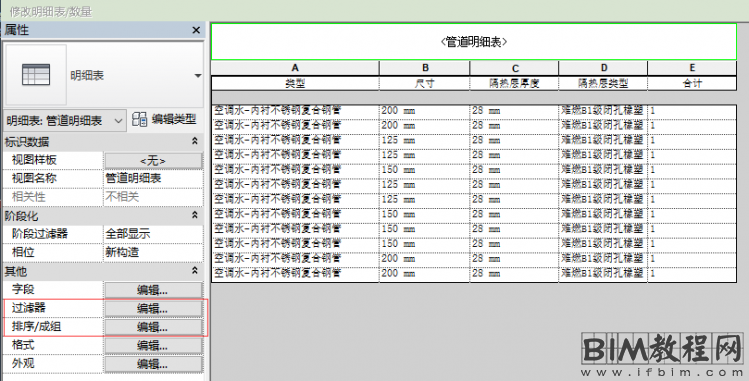Click the 字段 property label
The height and width of the screenshot is (381, 749).
click(x=23, y=289)
